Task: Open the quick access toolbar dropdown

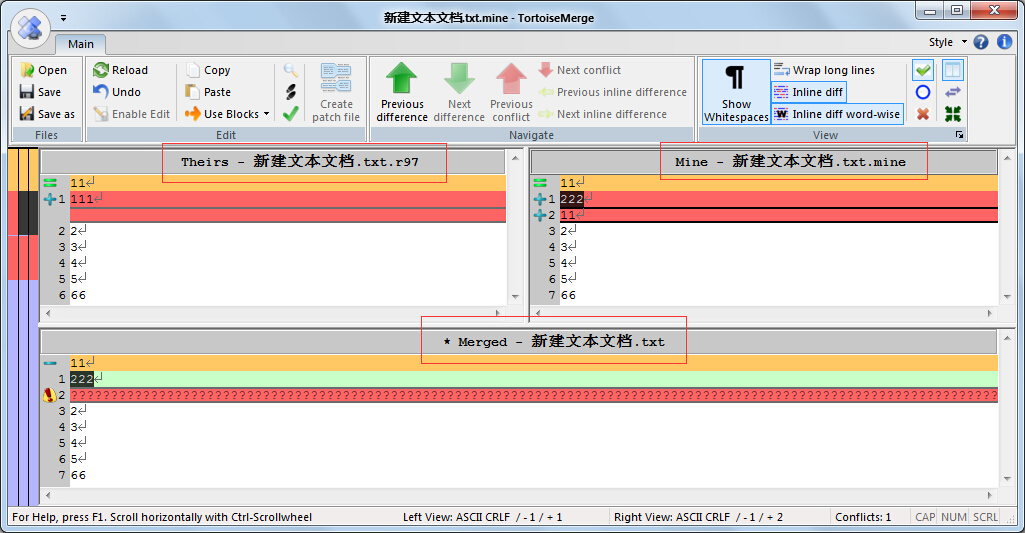Action: tap(63, 18)
